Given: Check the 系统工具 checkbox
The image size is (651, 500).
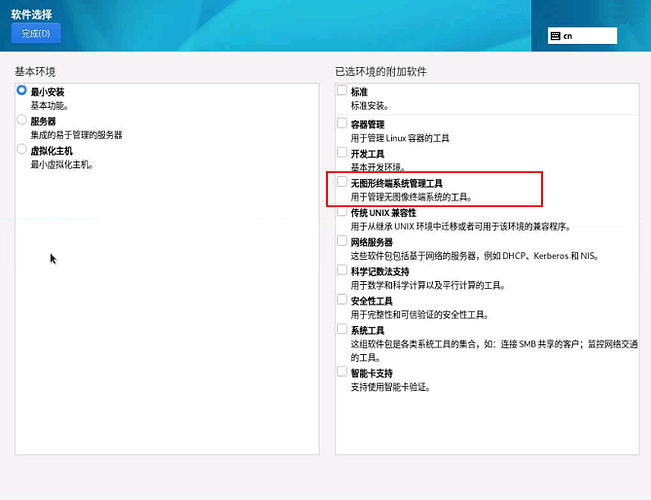Looking at the screenshot, I should tap(343, 329).
